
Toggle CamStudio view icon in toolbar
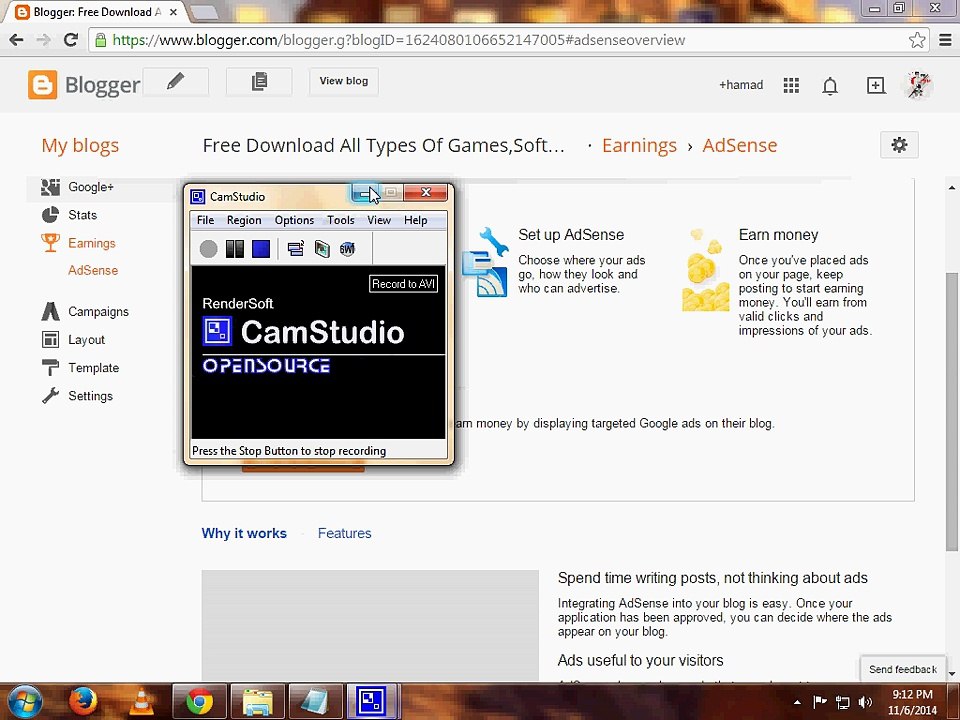[x=296, y=249]
